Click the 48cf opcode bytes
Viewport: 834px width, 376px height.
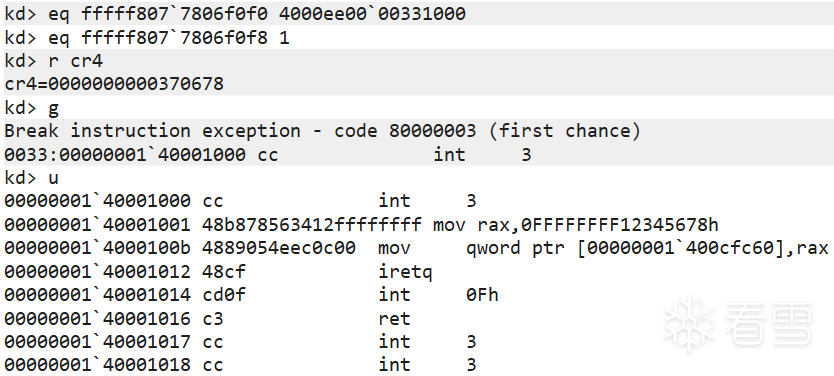224,271
